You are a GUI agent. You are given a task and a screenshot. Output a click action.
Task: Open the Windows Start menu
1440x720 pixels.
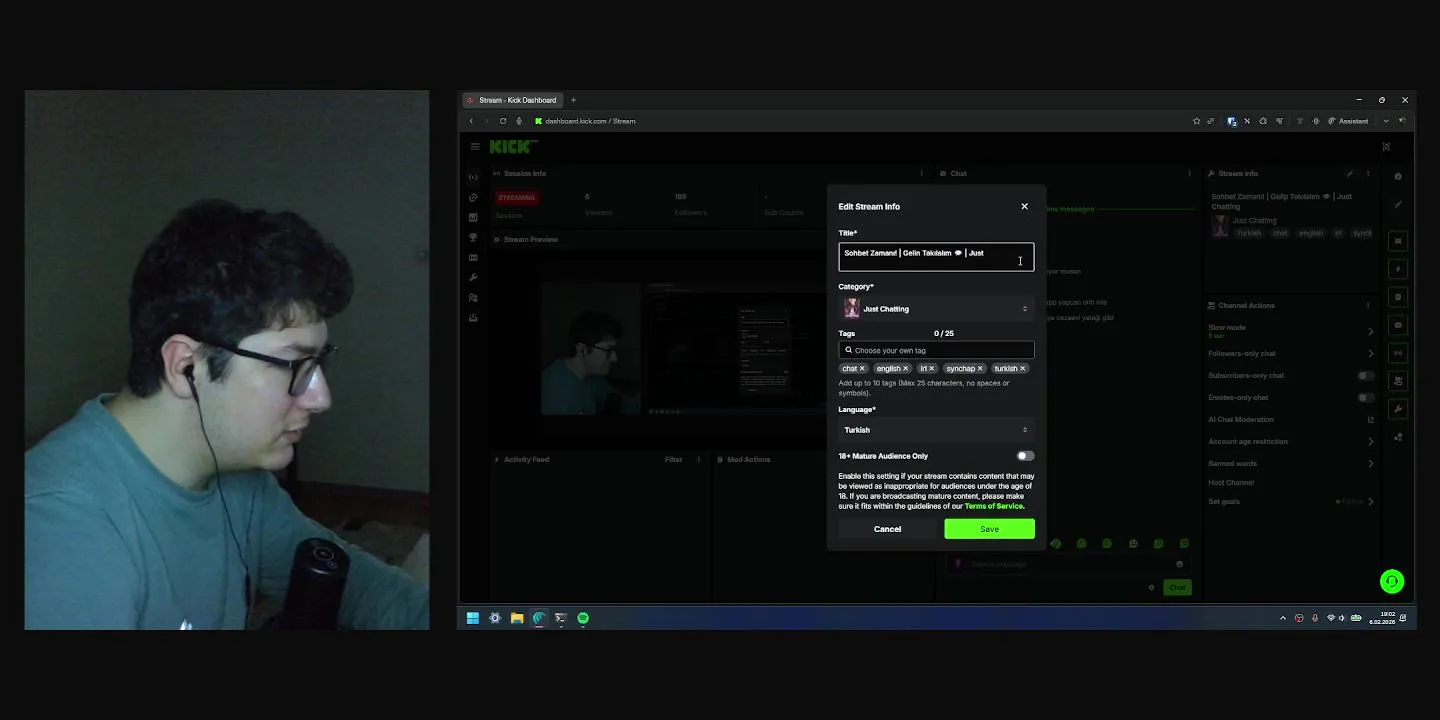[x=473, y=618]
